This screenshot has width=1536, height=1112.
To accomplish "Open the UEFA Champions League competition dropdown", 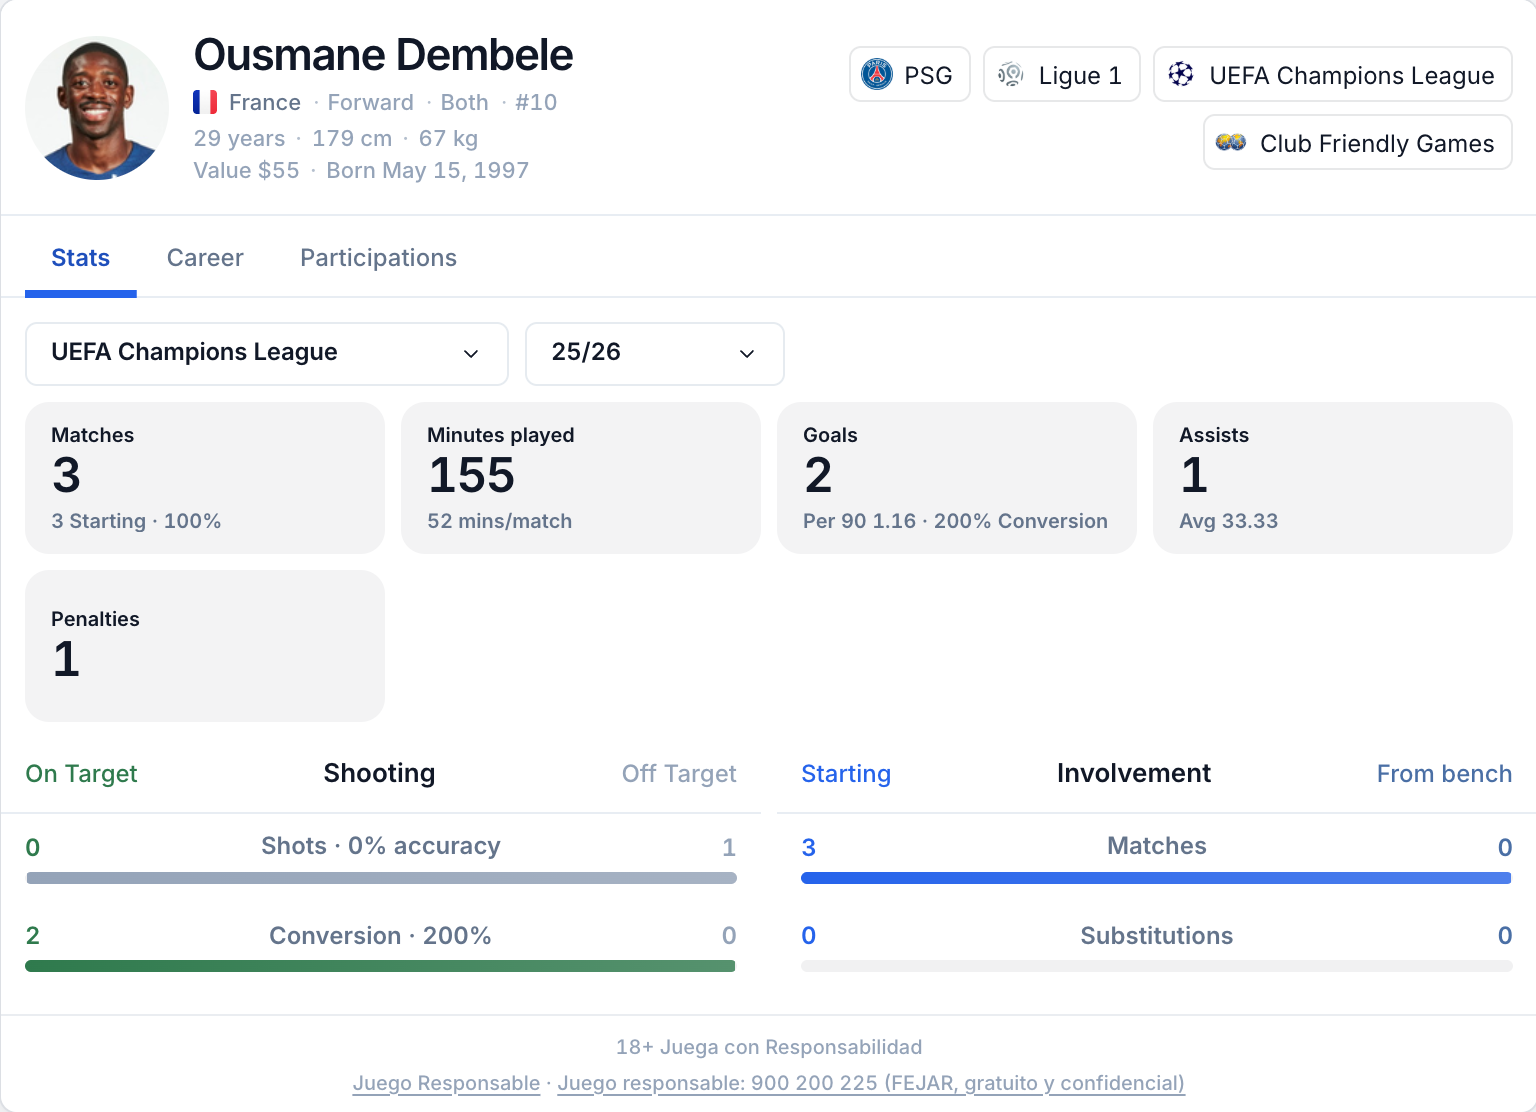I will coord(267,353).
